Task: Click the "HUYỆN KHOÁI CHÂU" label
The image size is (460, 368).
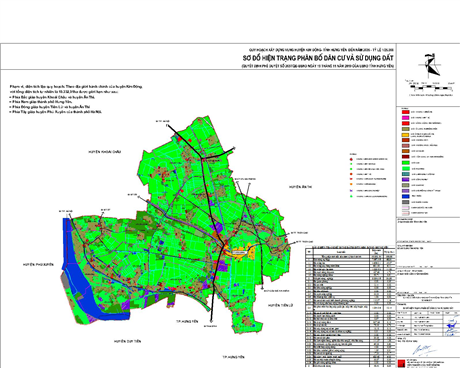Action: [x=105, y=152]
